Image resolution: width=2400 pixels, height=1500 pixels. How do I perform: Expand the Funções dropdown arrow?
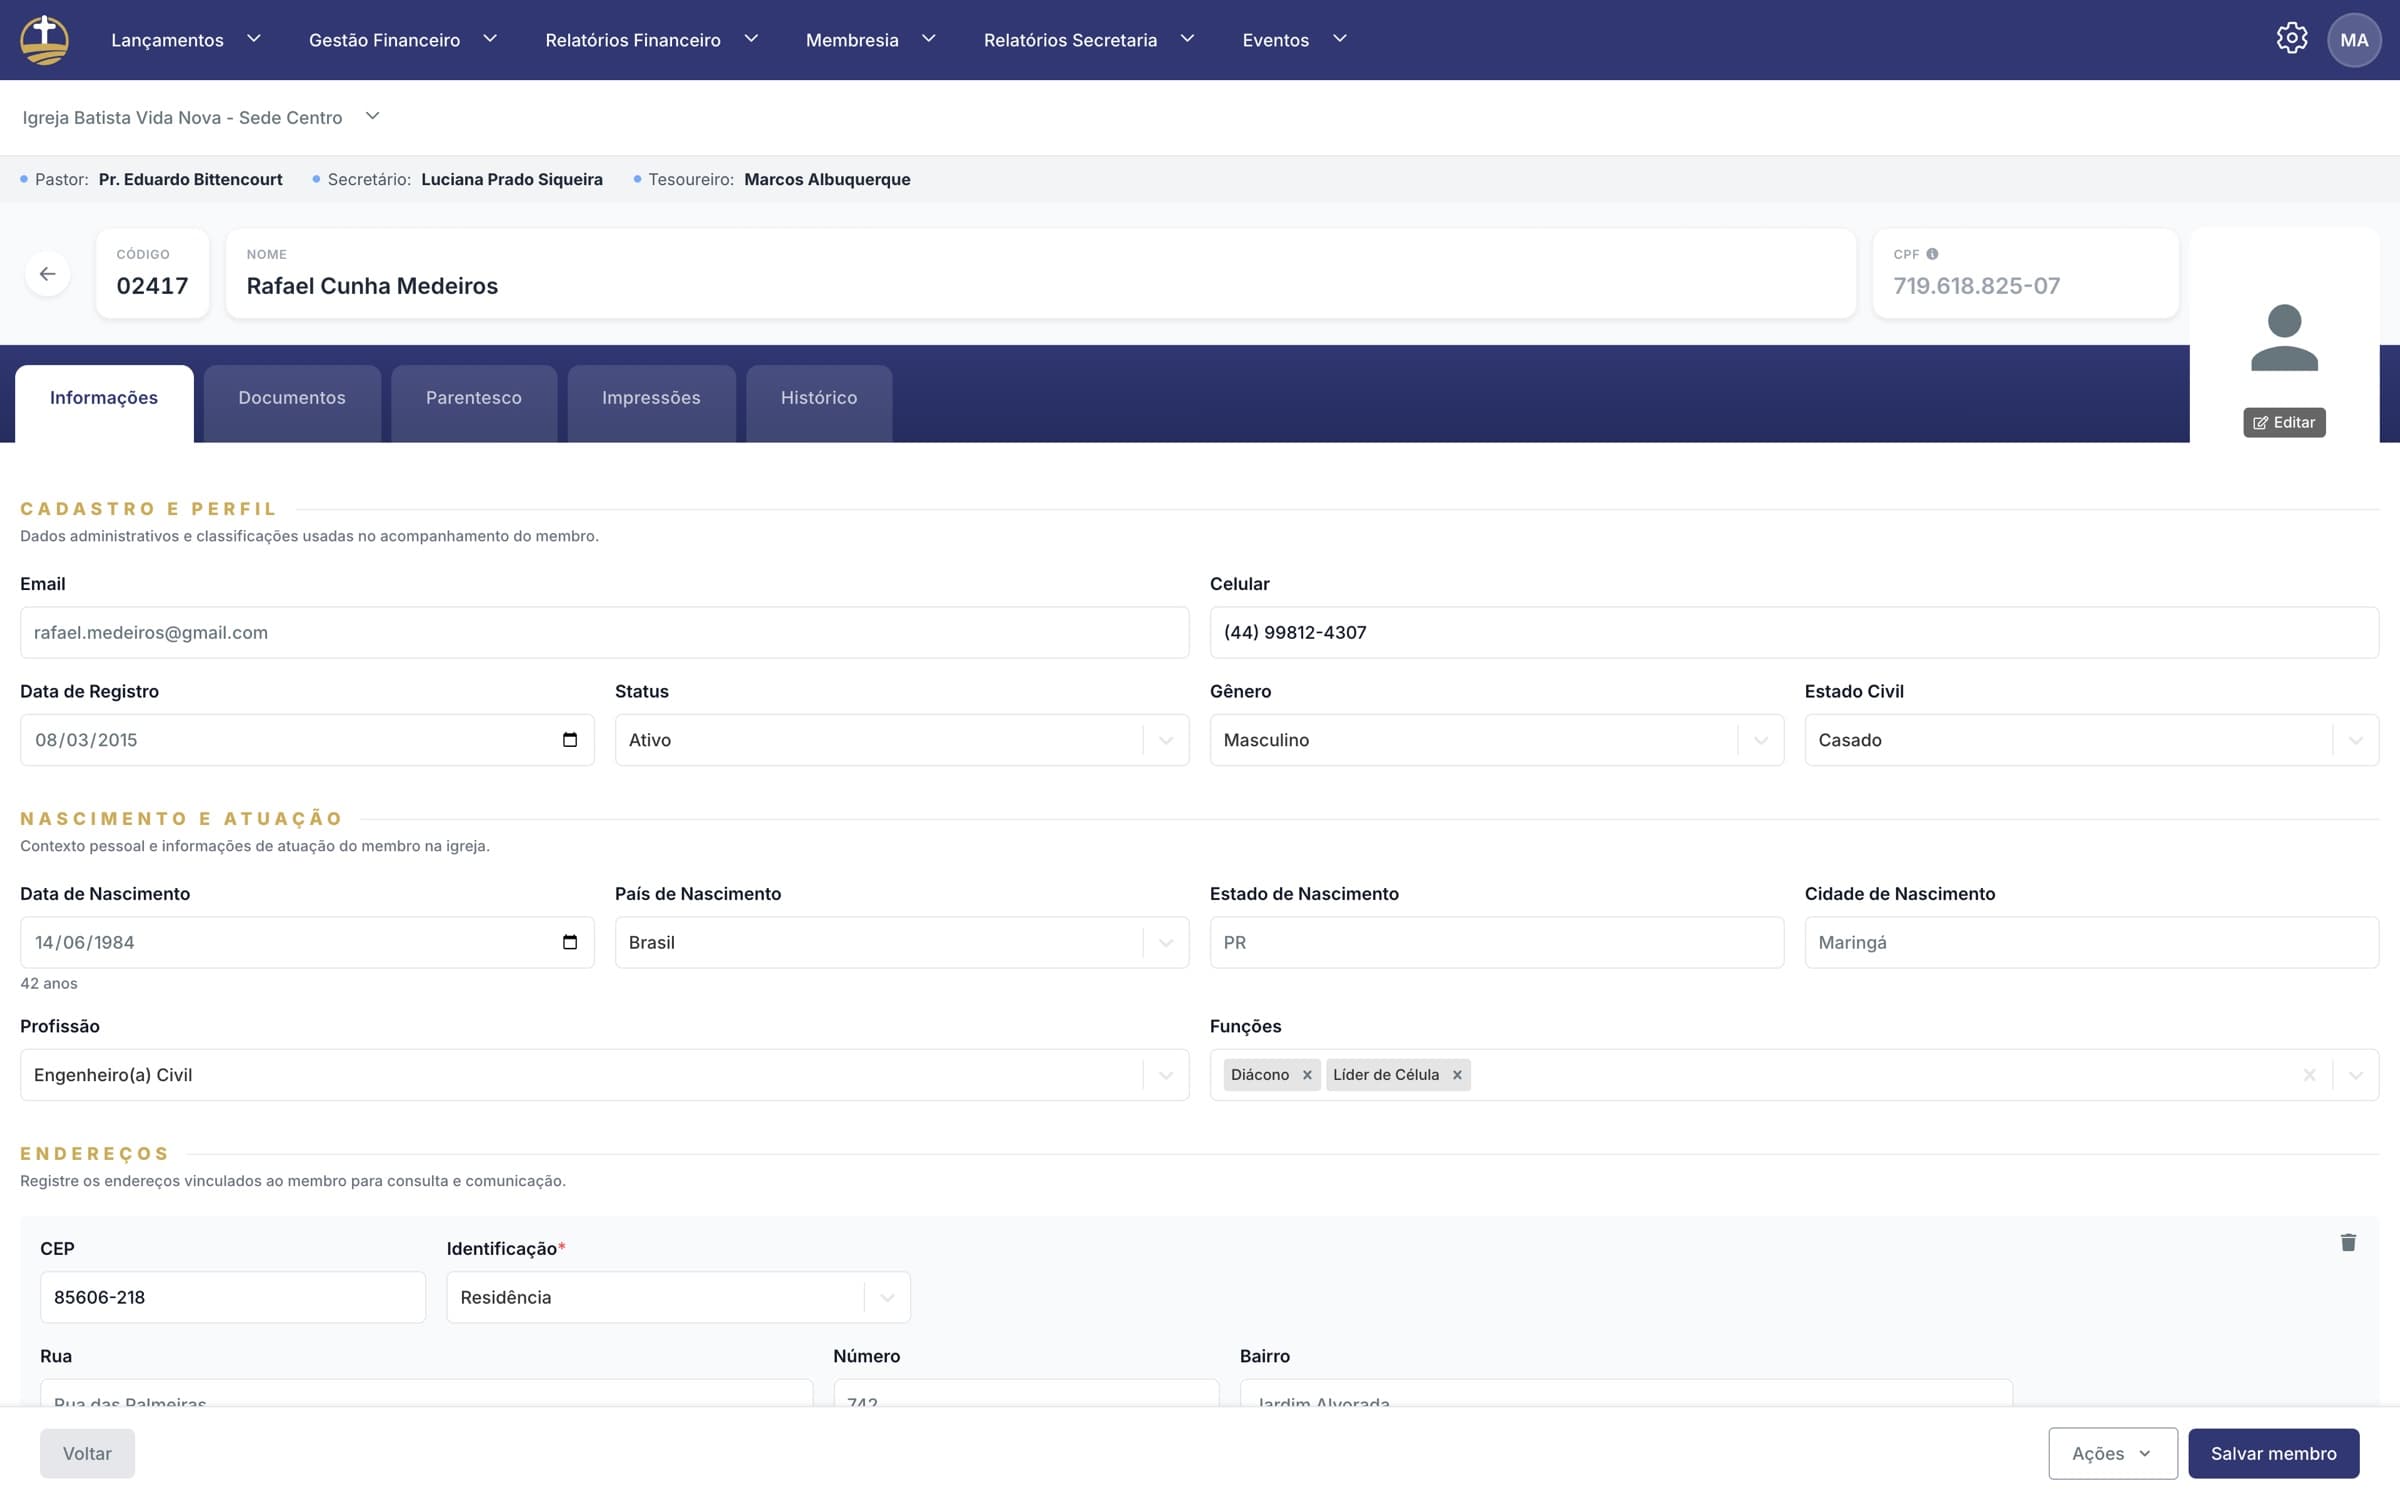click(x=2355, y=1075)
